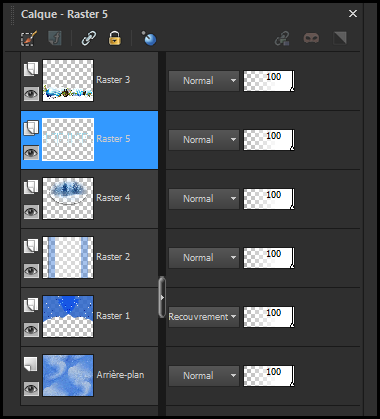The width and height of the screenshot is (380, 419).
Task: Open blend mode dropdown for Arrière-plan
Action: click(x=204, y=376)
